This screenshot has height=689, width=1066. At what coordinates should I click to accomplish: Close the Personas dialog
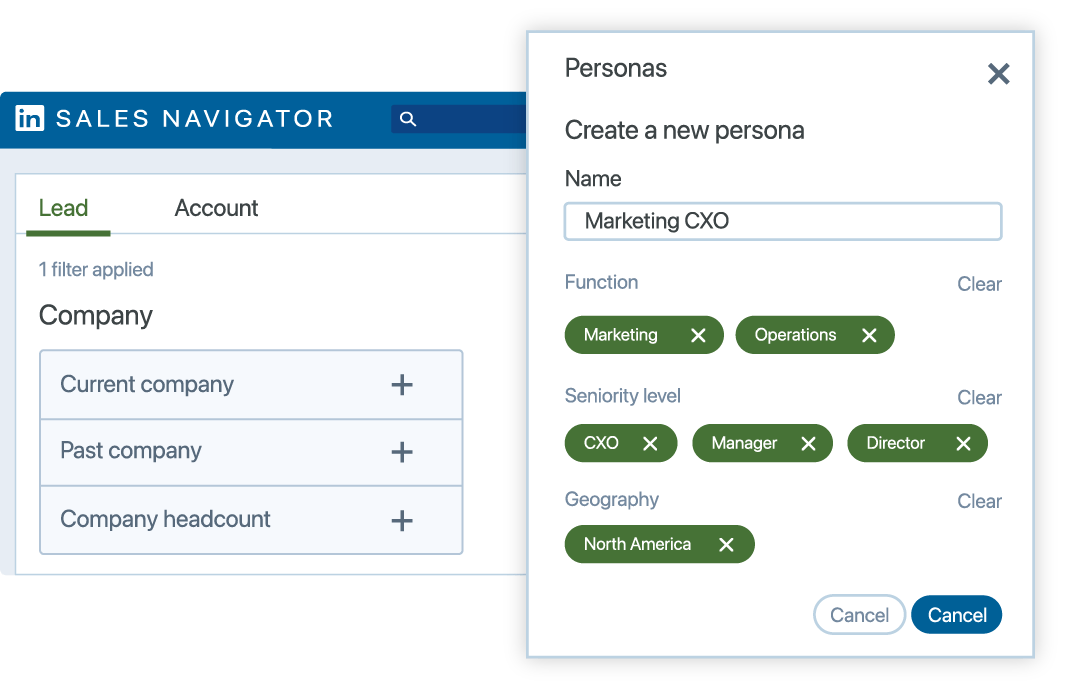998,73
